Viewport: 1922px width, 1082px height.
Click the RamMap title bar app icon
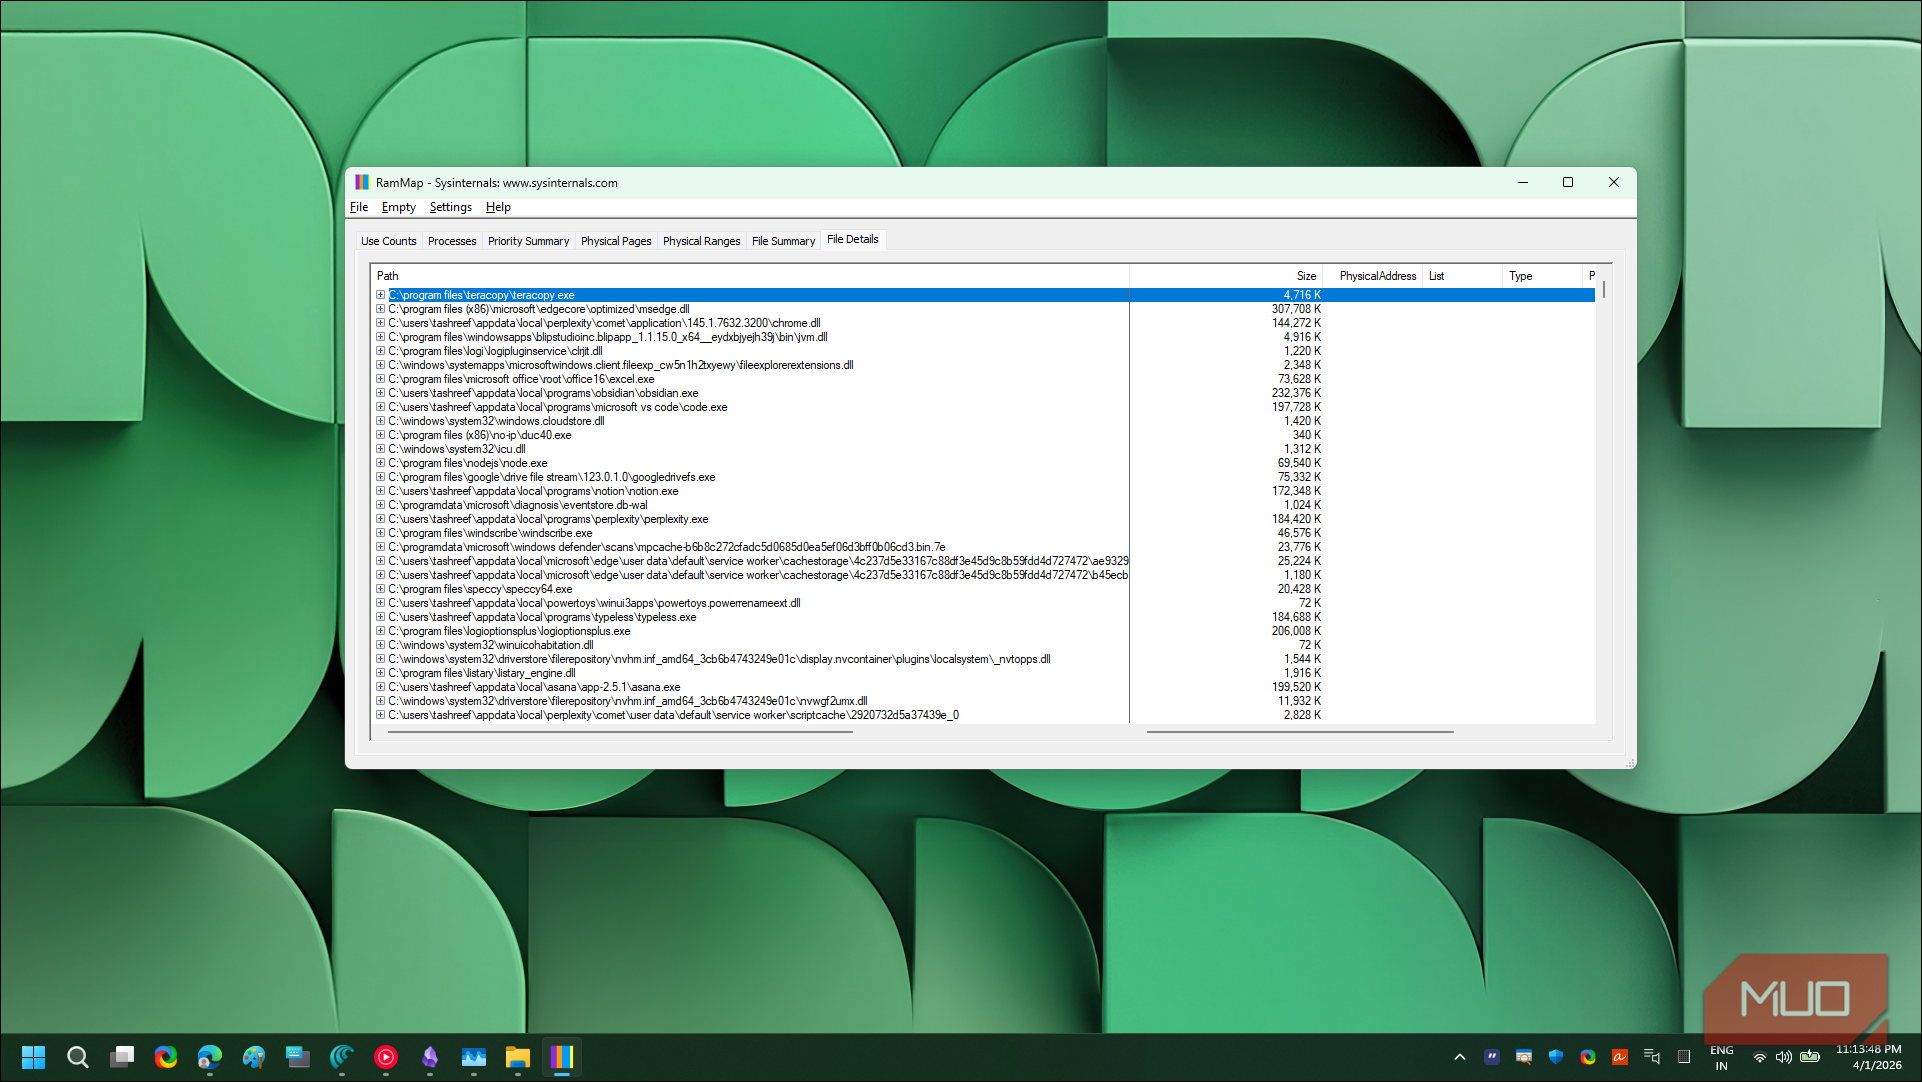tap(362, 182)
